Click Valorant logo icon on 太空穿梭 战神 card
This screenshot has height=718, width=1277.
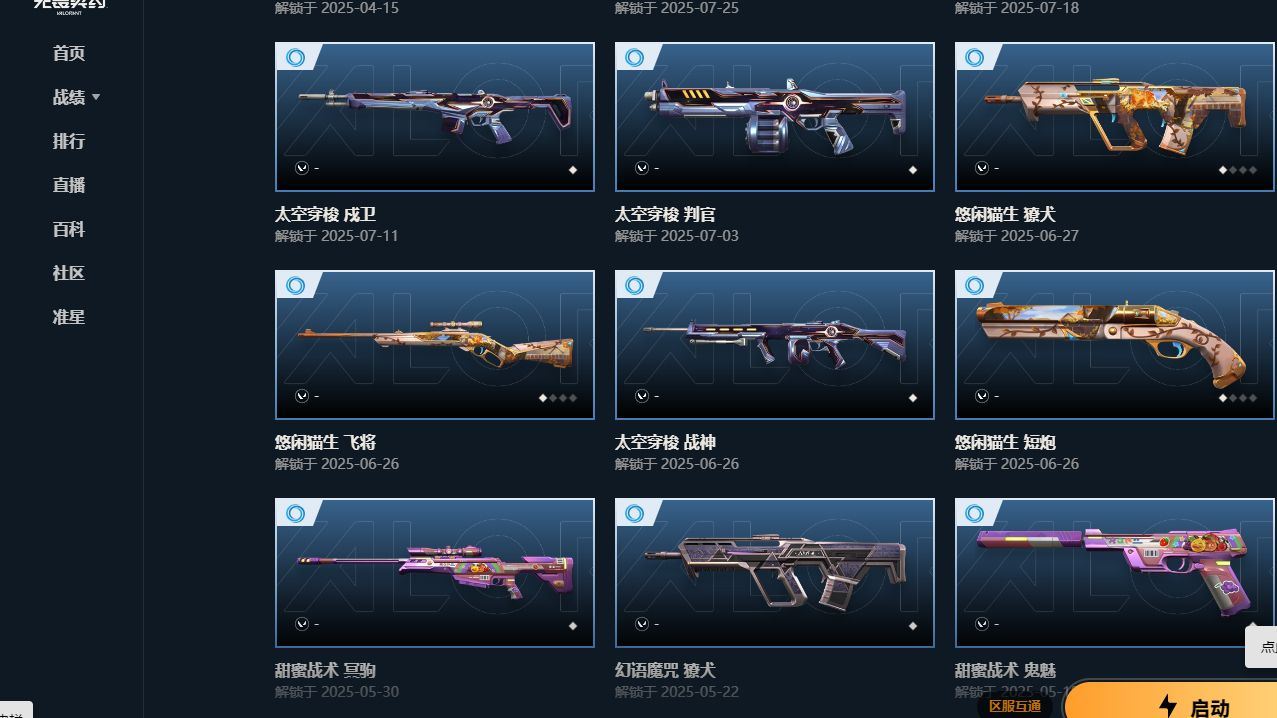[x=642, y=396]
